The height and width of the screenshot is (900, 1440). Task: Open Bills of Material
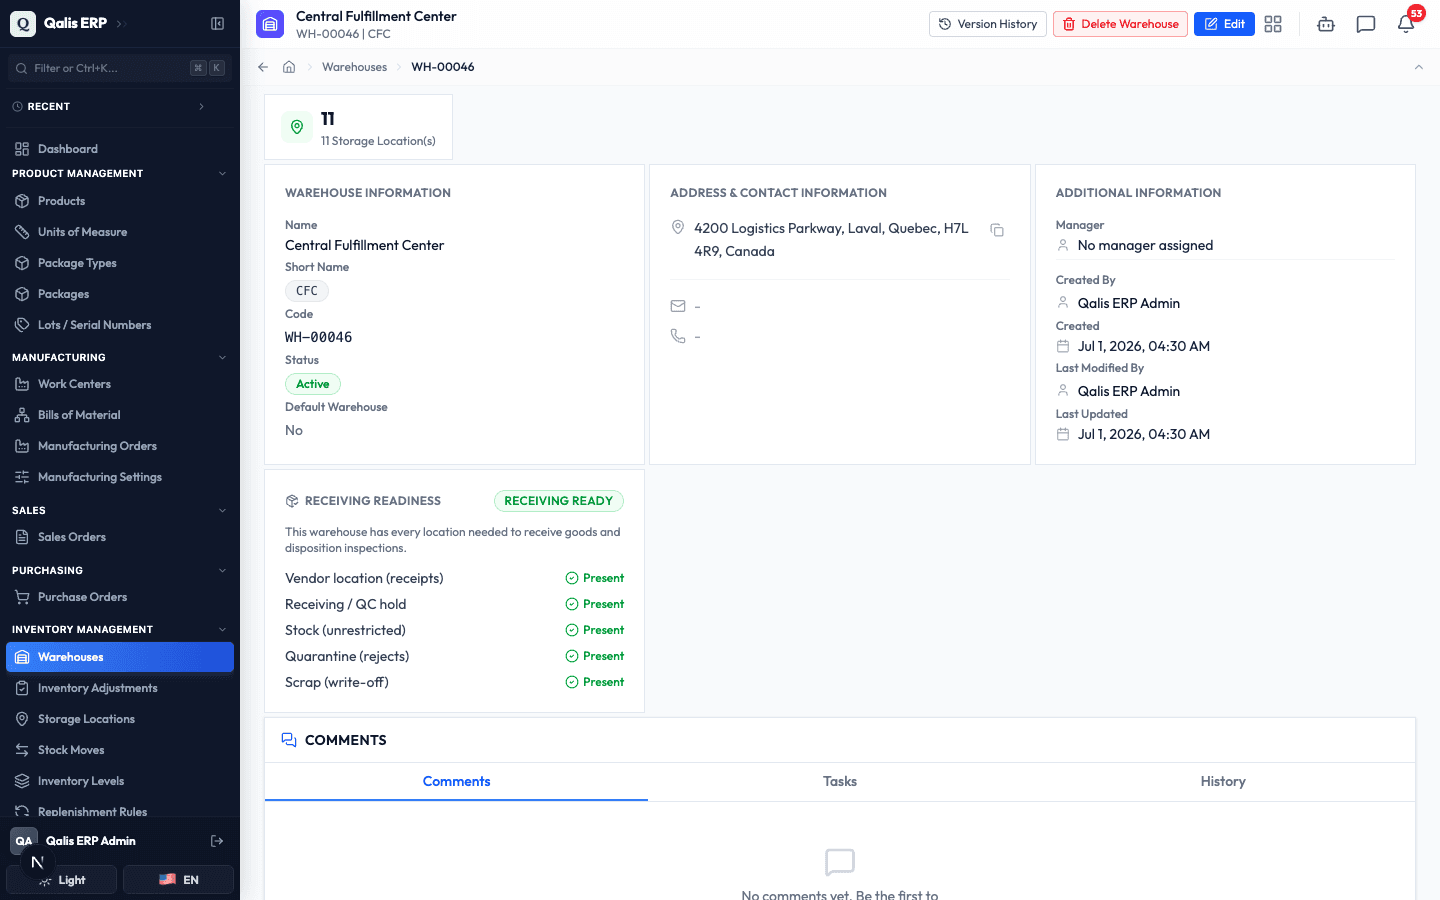[x=119, y=415]
